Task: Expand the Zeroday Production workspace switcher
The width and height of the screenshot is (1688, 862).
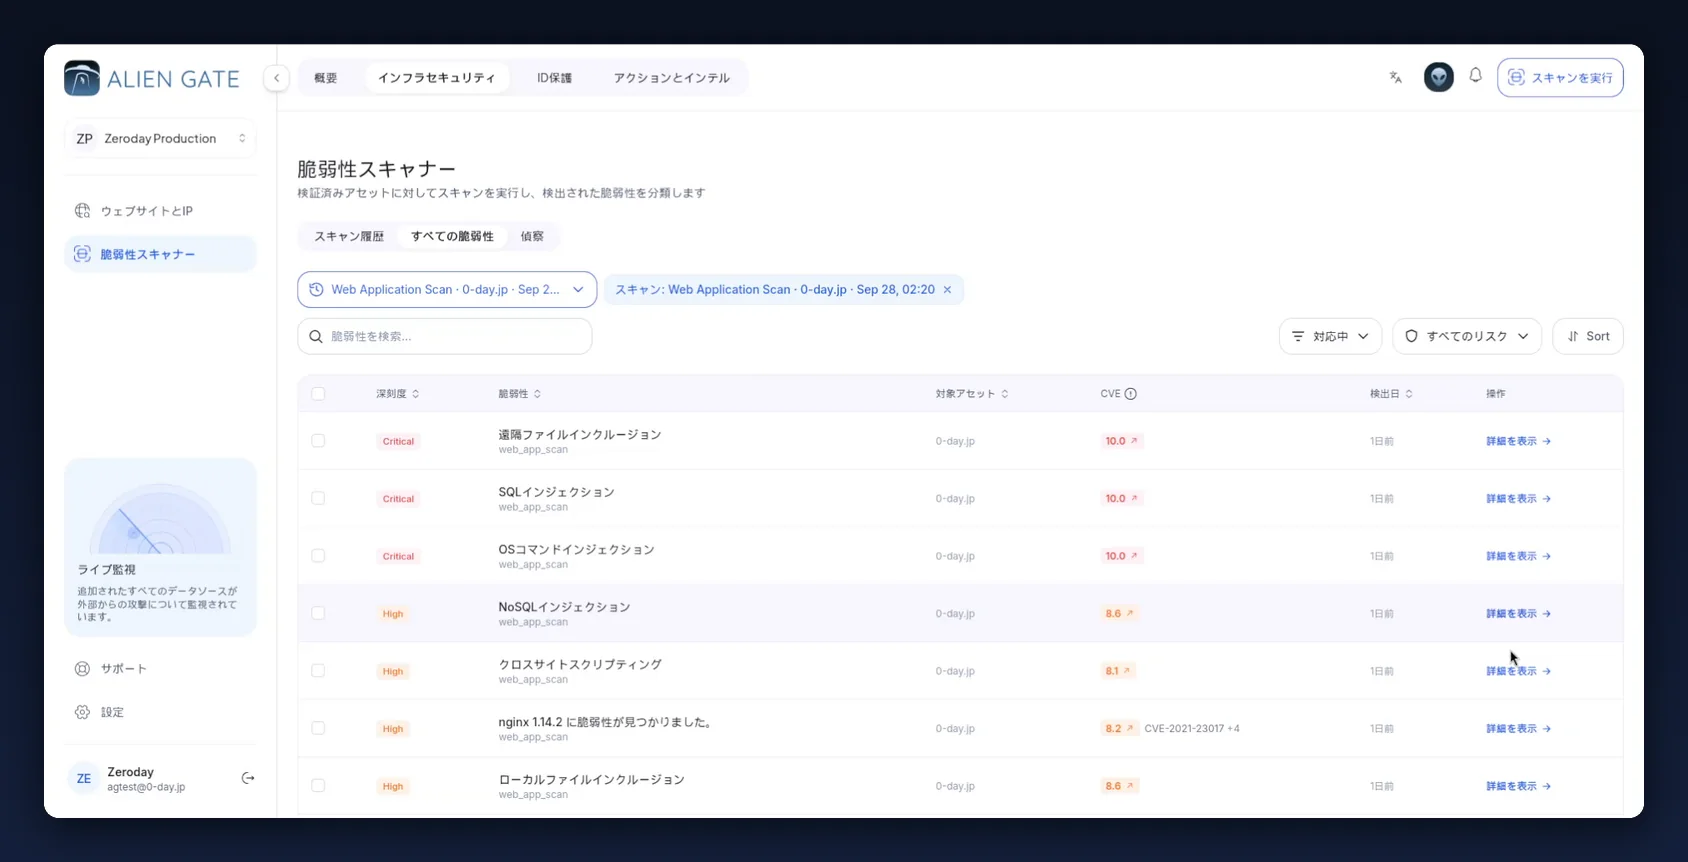Action: click(x=160, y=139)
